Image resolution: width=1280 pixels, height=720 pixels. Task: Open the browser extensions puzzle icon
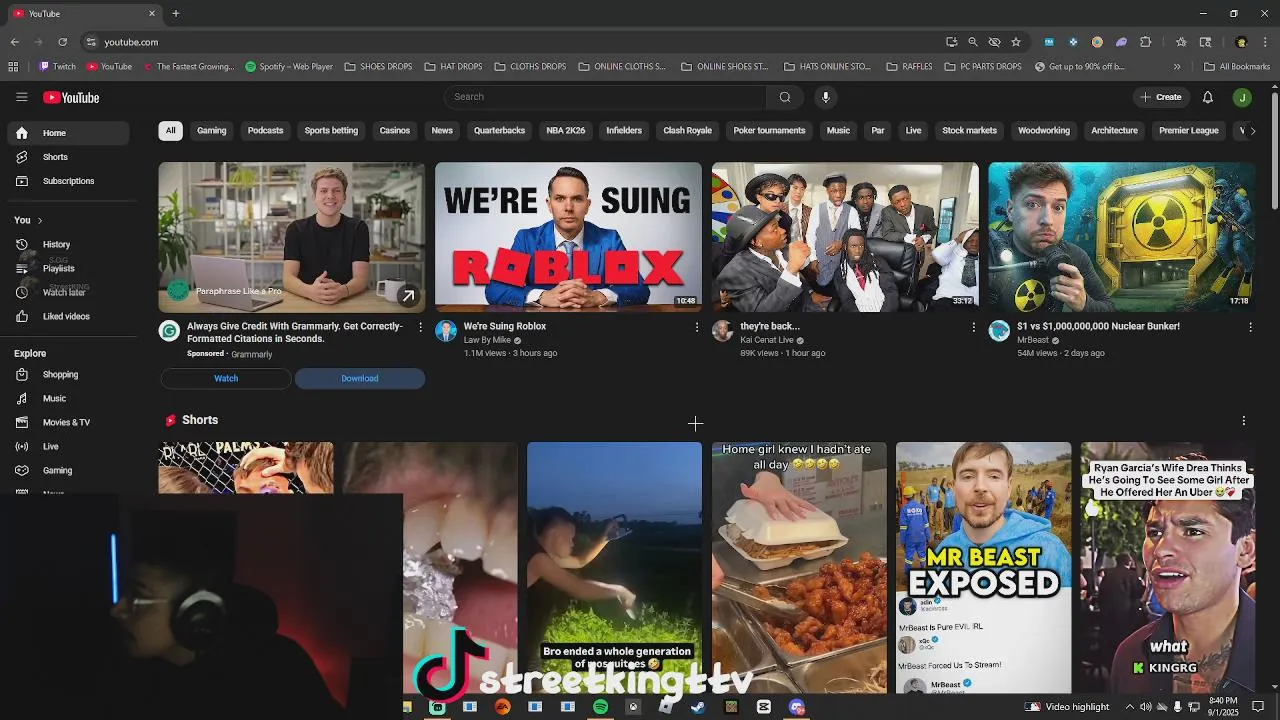(1146, 42)
